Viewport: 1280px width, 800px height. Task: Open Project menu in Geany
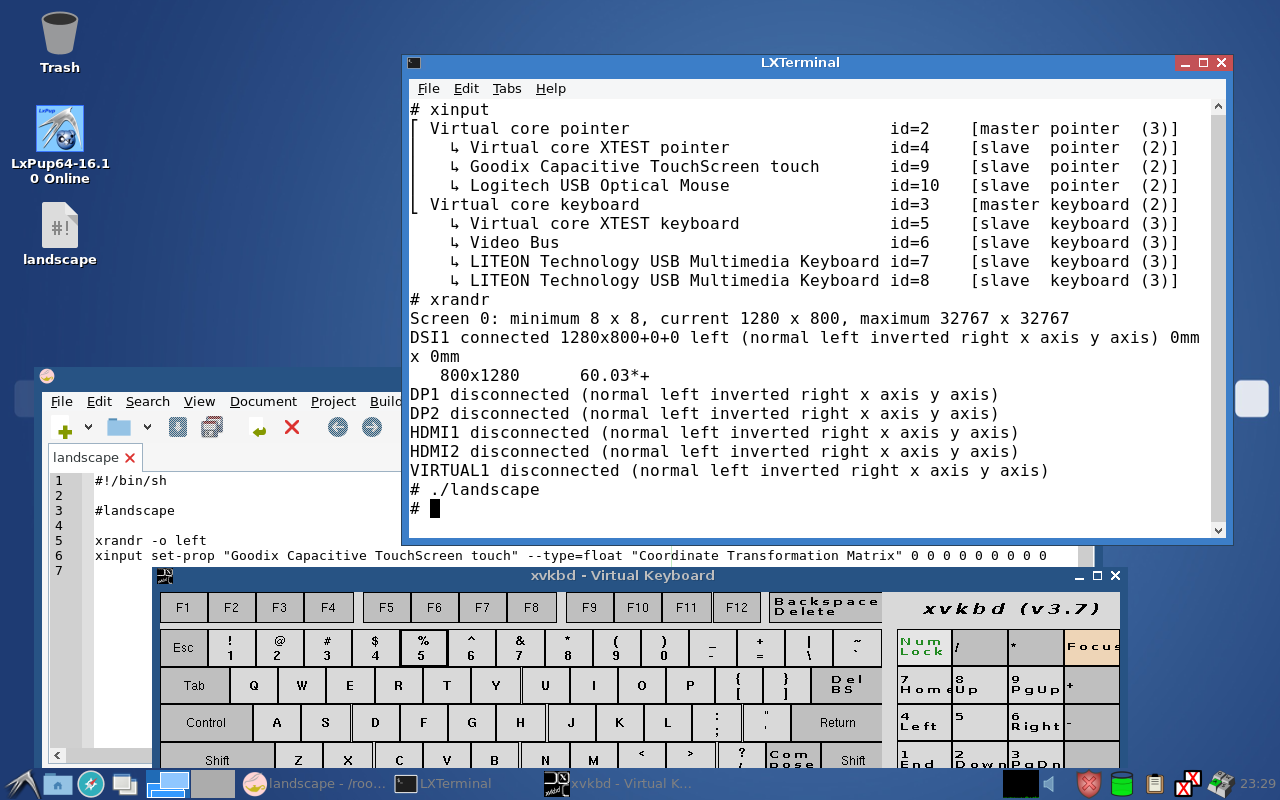(333, 401)
